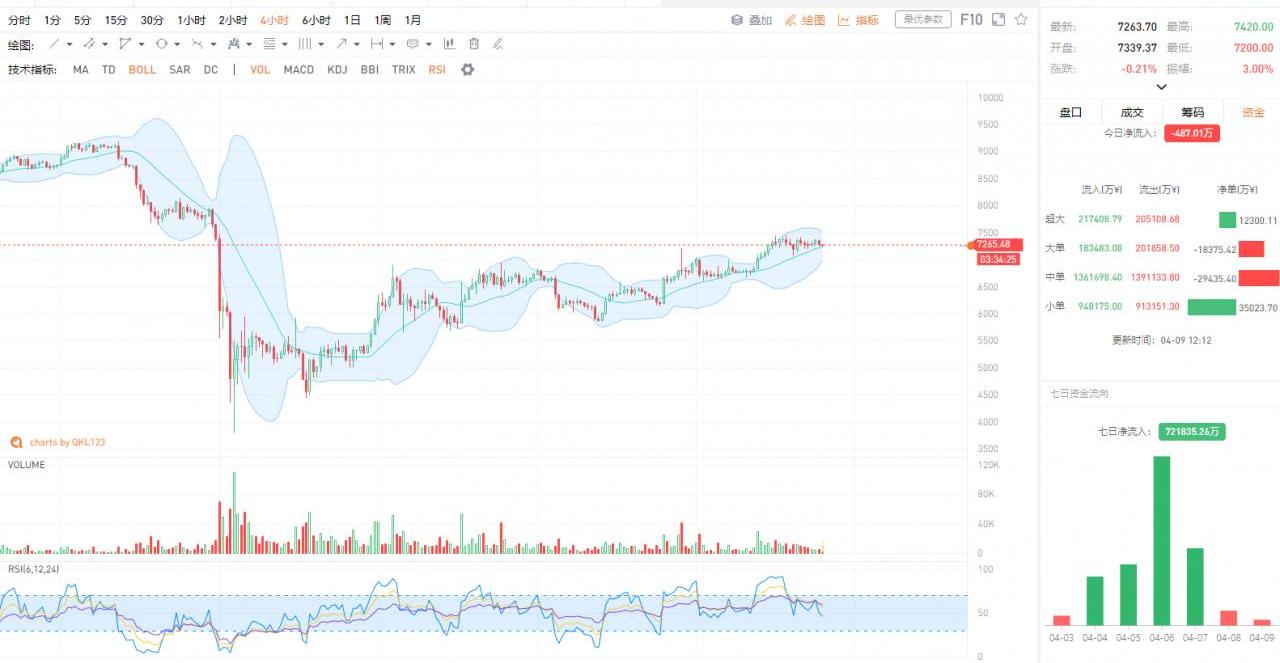Image resolution: width=1280 pixels, height=663 pixels.
Task: Switch to the 盘口 tab
Action: (1070, 112)
